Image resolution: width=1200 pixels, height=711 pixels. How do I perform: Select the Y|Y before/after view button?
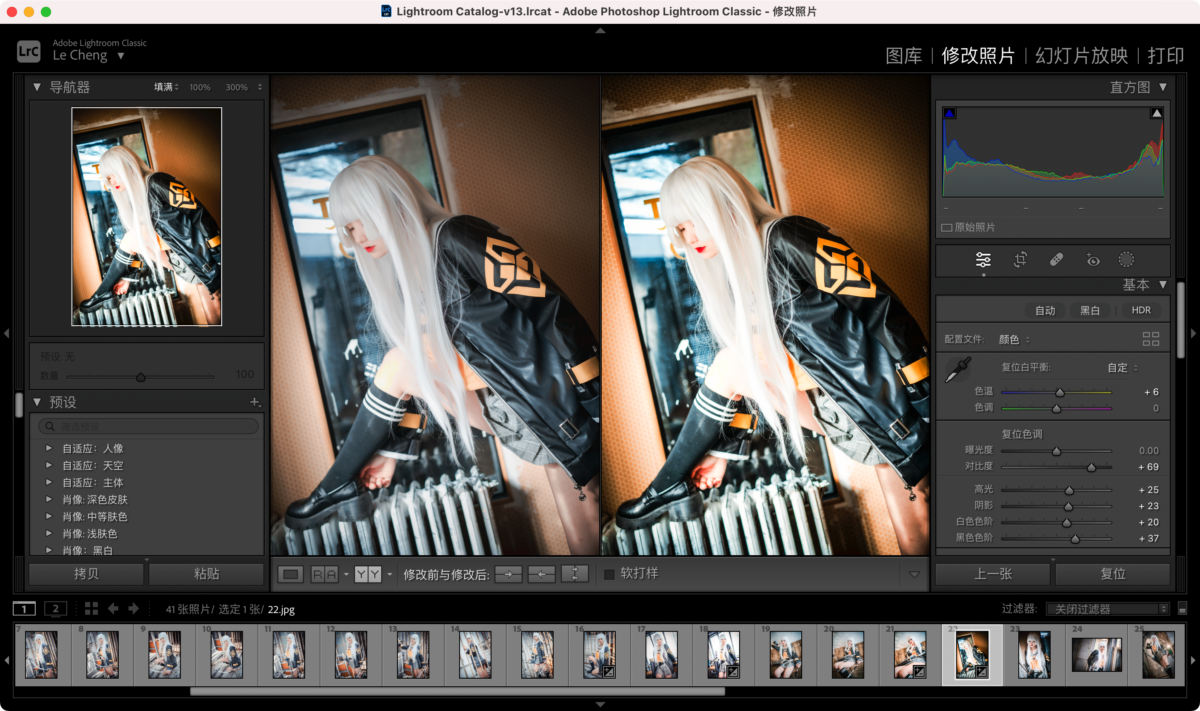[368, 574]
